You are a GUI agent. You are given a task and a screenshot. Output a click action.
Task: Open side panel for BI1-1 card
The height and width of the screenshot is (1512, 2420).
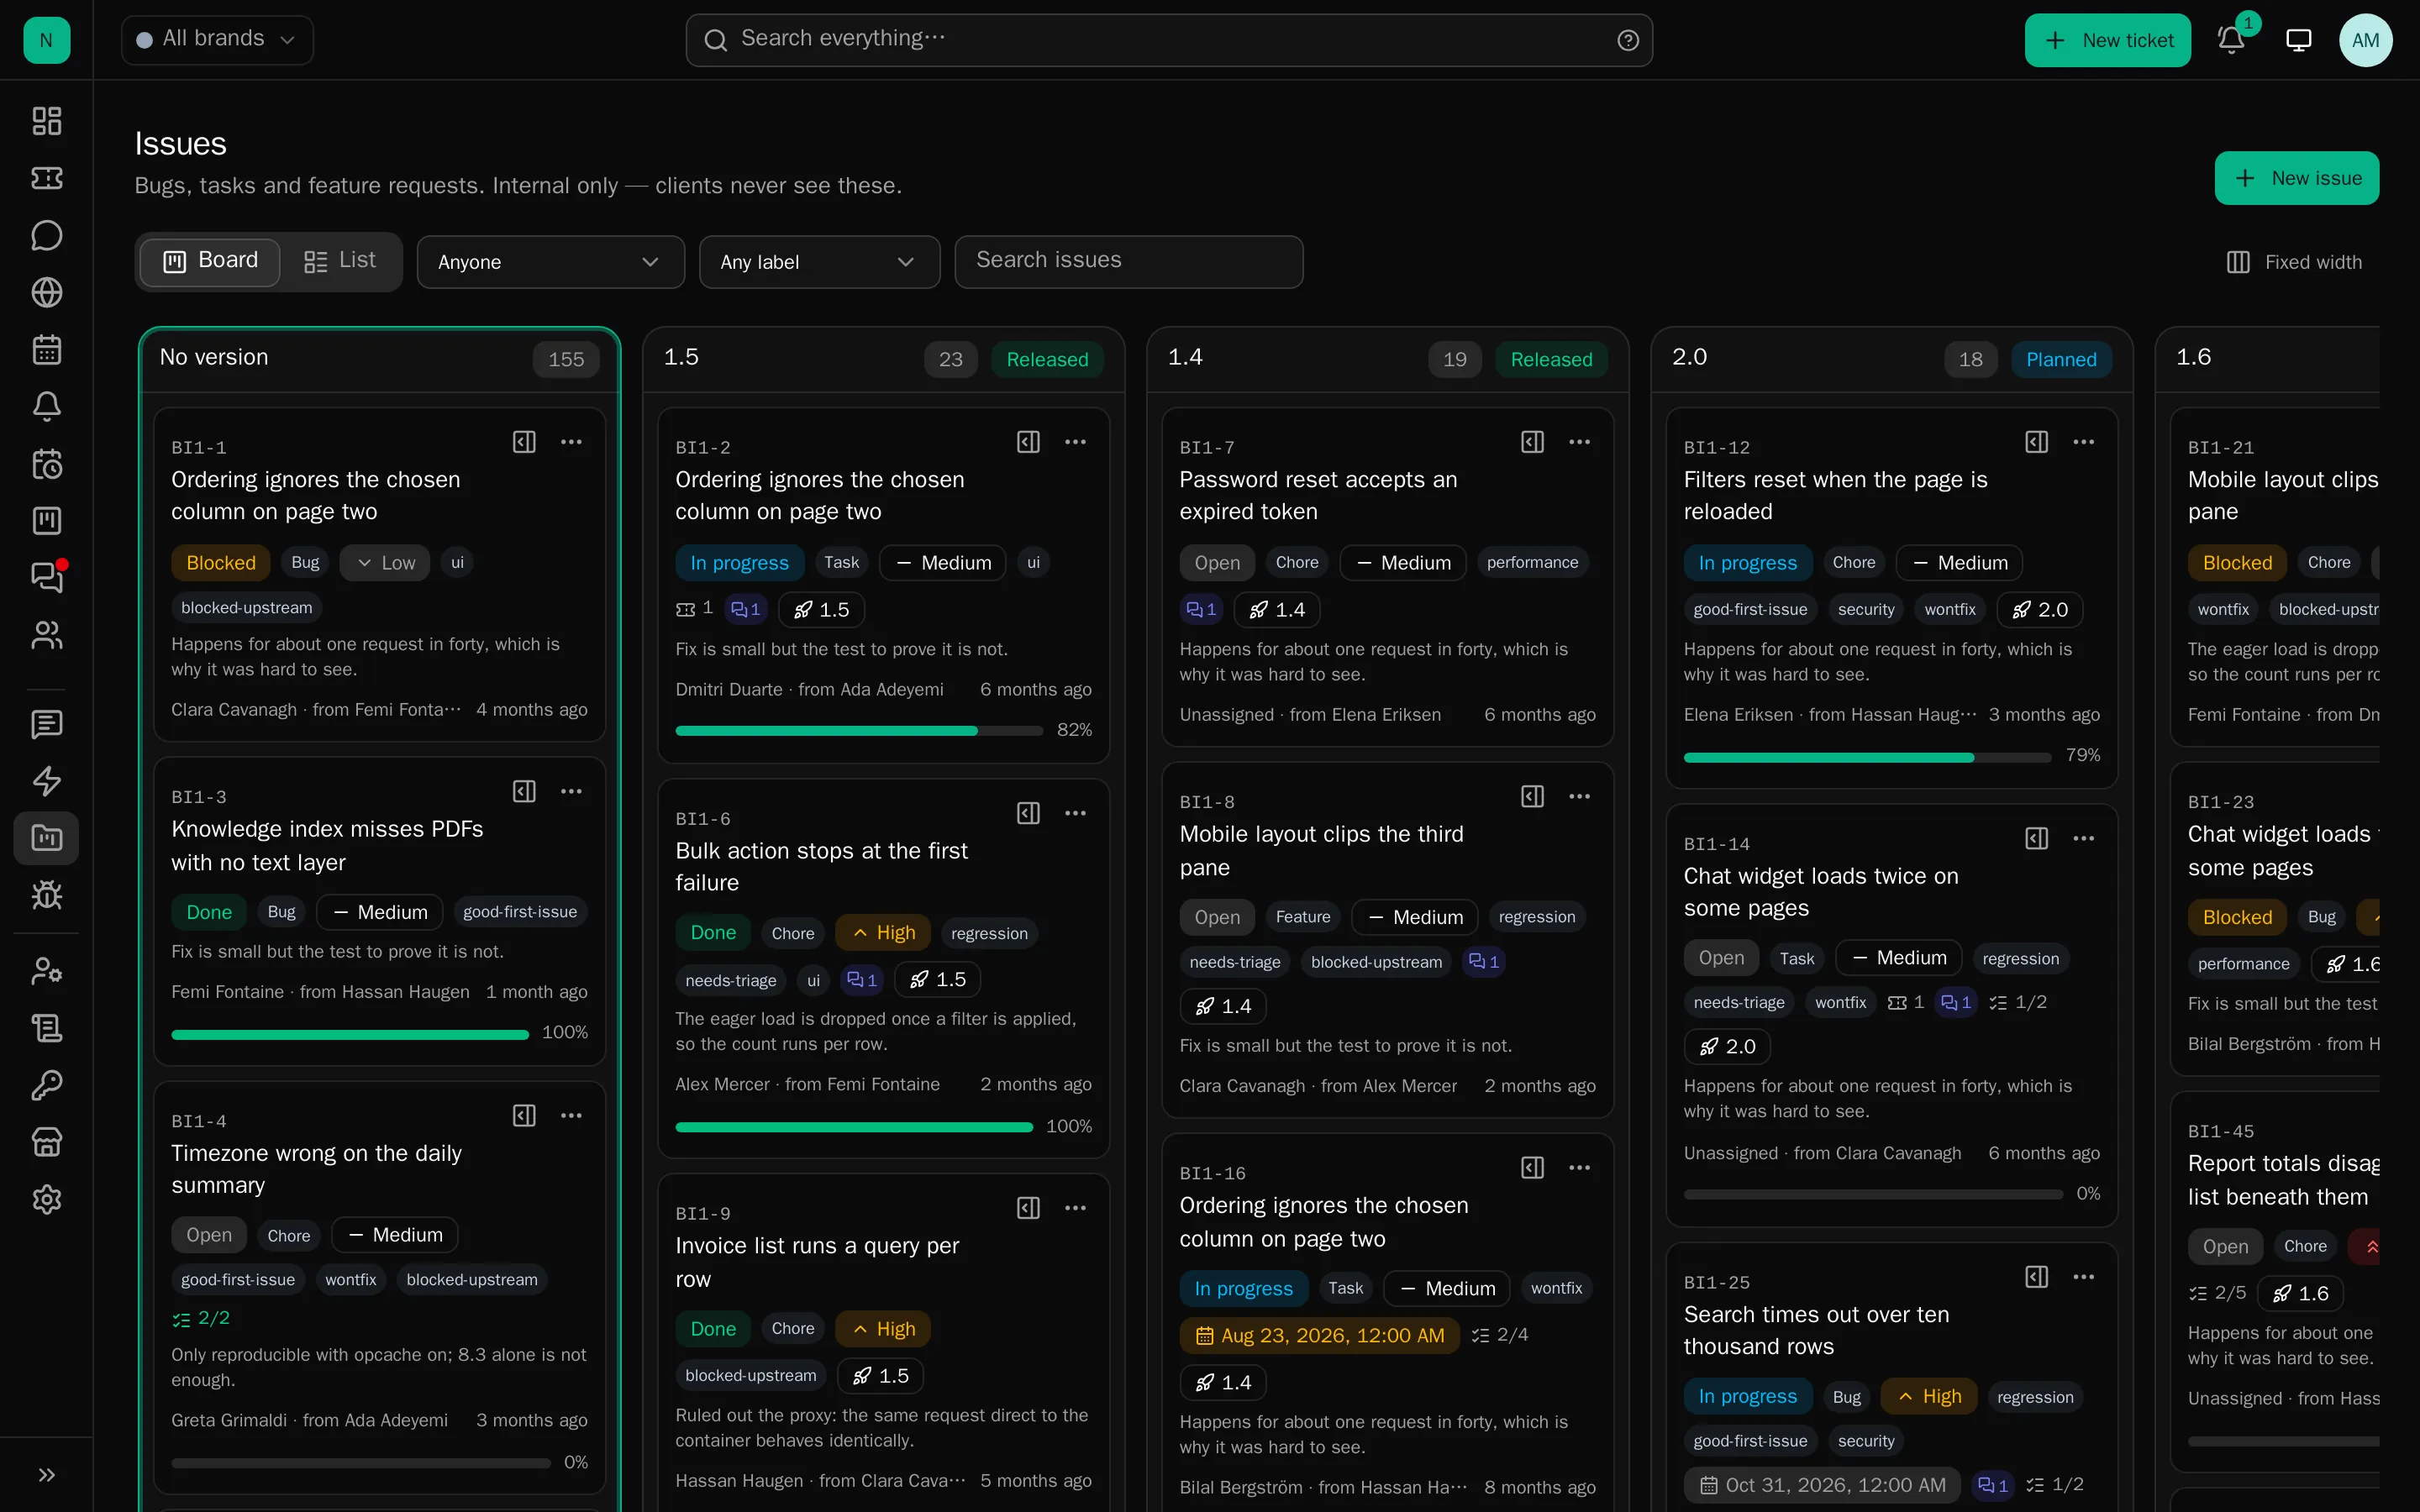click(x=524, y=442)
